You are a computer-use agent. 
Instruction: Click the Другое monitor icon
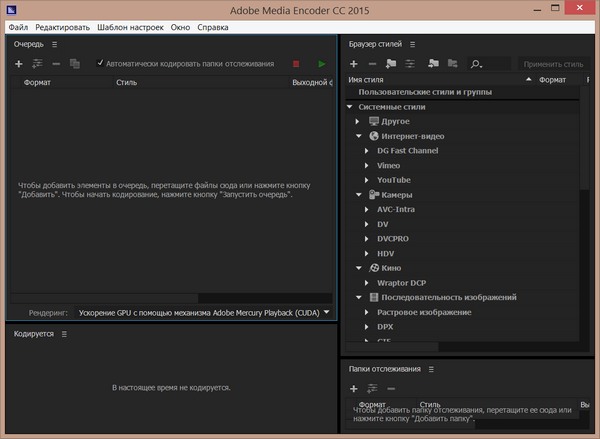pos(374,121)
